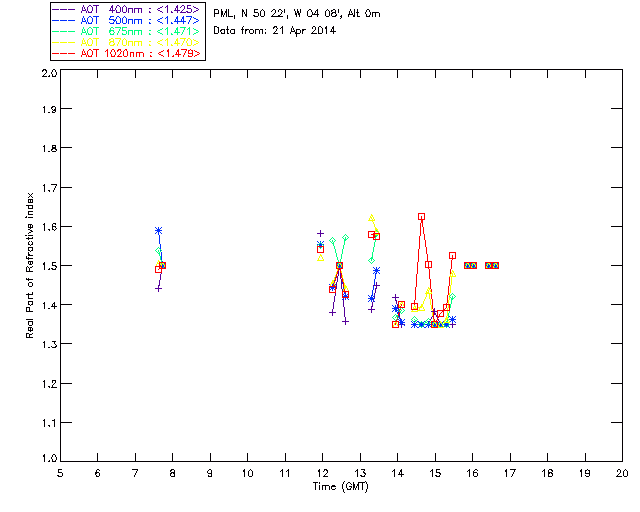
Task: Click the y-axis label 1.9
Action: [49, 109]
